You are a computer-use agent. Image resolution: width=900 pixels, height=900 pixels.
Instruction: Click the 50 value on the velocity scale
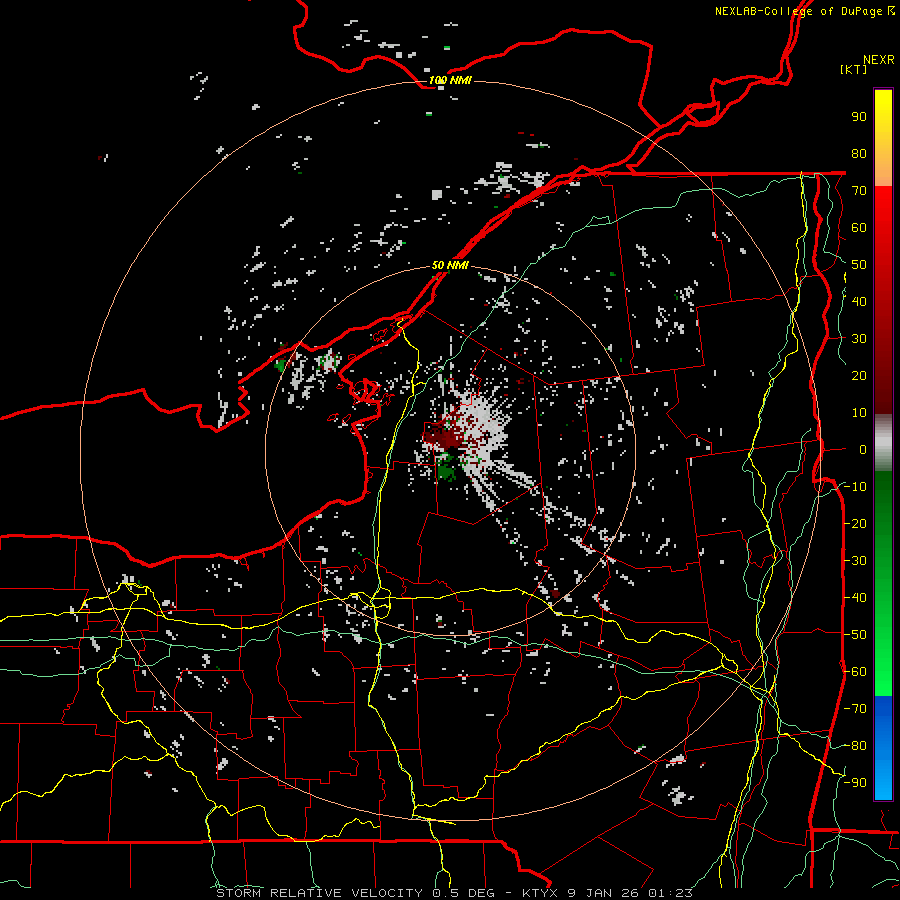tap(859, 265)
